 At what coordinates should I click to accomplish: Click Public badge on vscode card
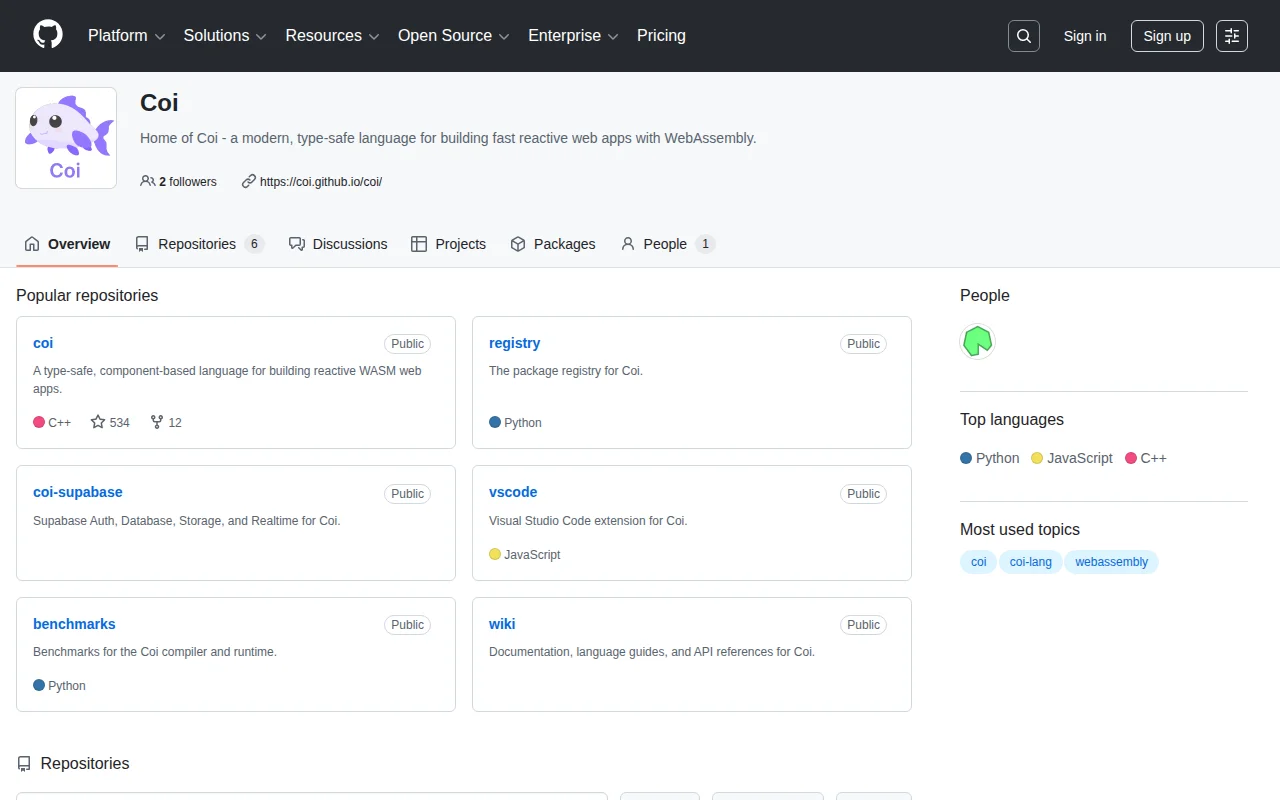pyautogui.click(x=864, y=493)
